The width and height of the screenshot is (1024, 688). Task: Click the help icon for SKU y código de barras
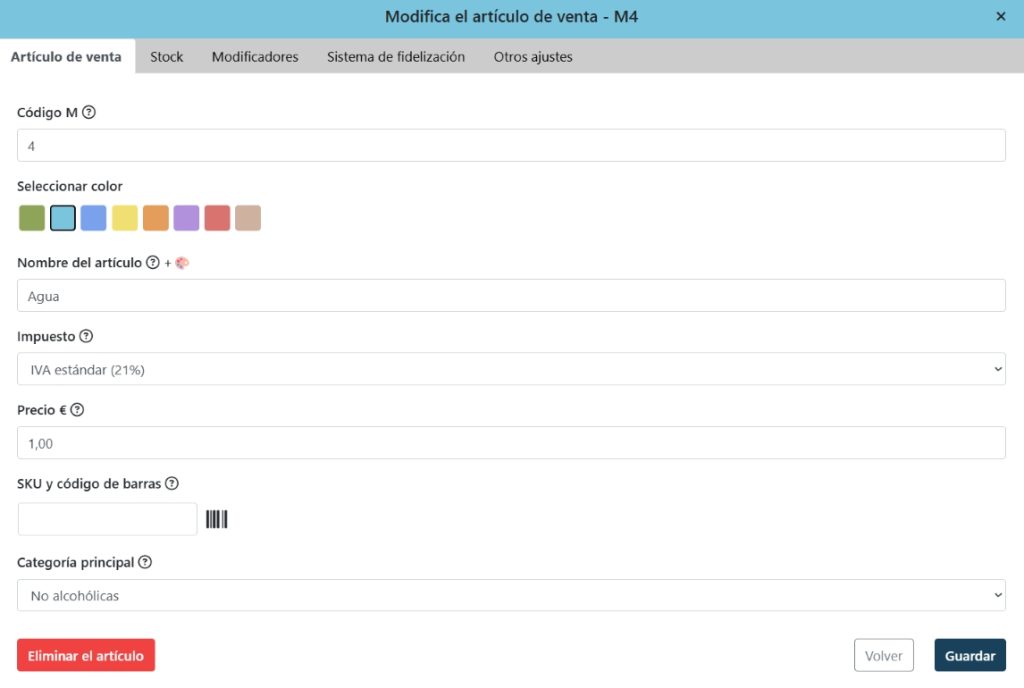click(172, 483)
